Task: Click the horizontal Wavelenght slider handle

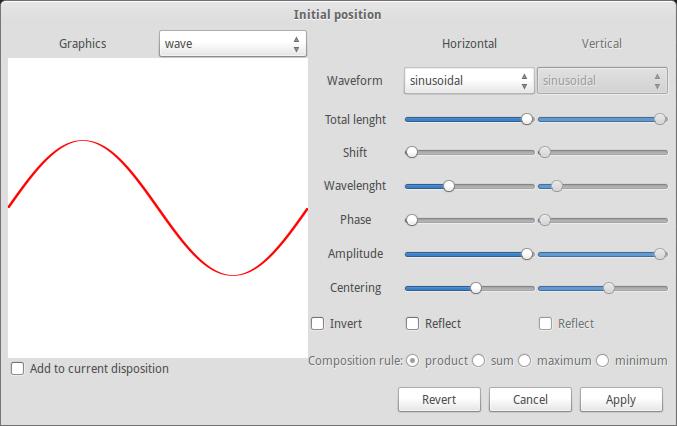Action: [449, 186]
